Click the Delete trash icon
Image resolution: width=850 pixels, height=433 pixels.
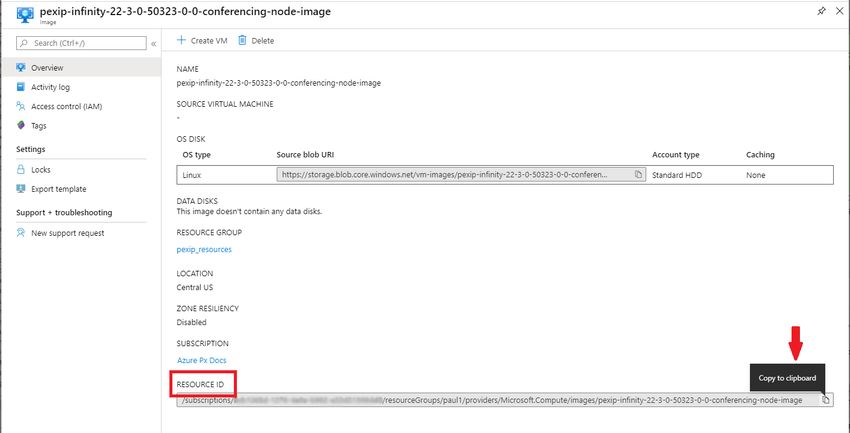click(242, 41)
